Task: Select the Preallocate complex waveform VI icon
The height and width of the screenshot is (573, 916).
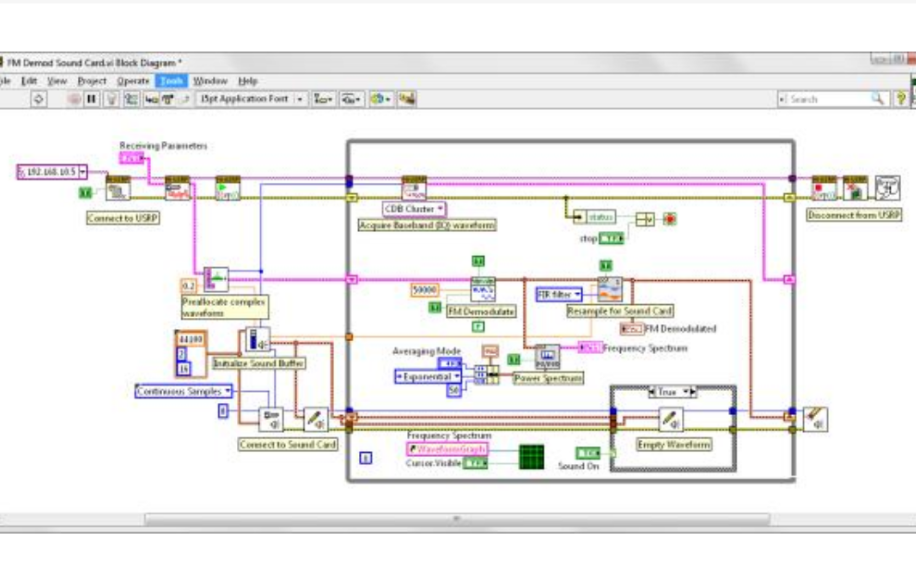Action: point(216,280)
